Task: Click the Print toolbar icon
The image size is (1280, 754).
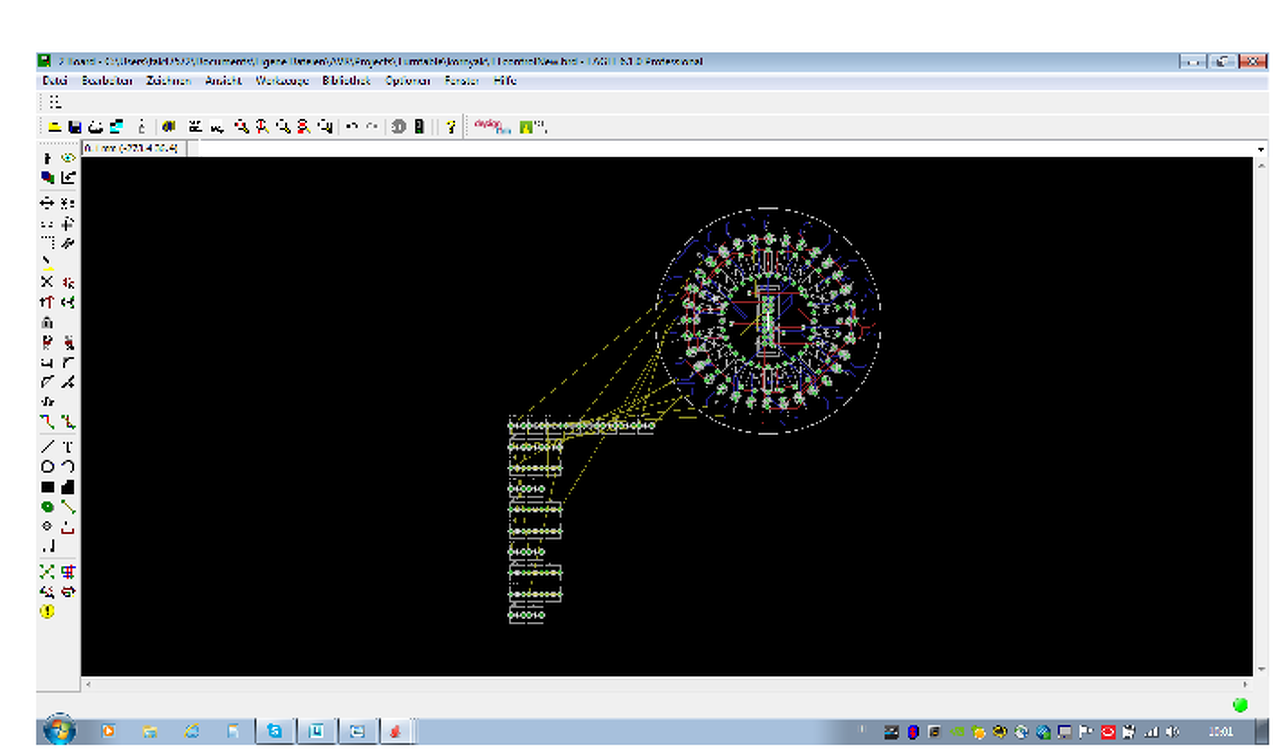Action: [95, 127]
